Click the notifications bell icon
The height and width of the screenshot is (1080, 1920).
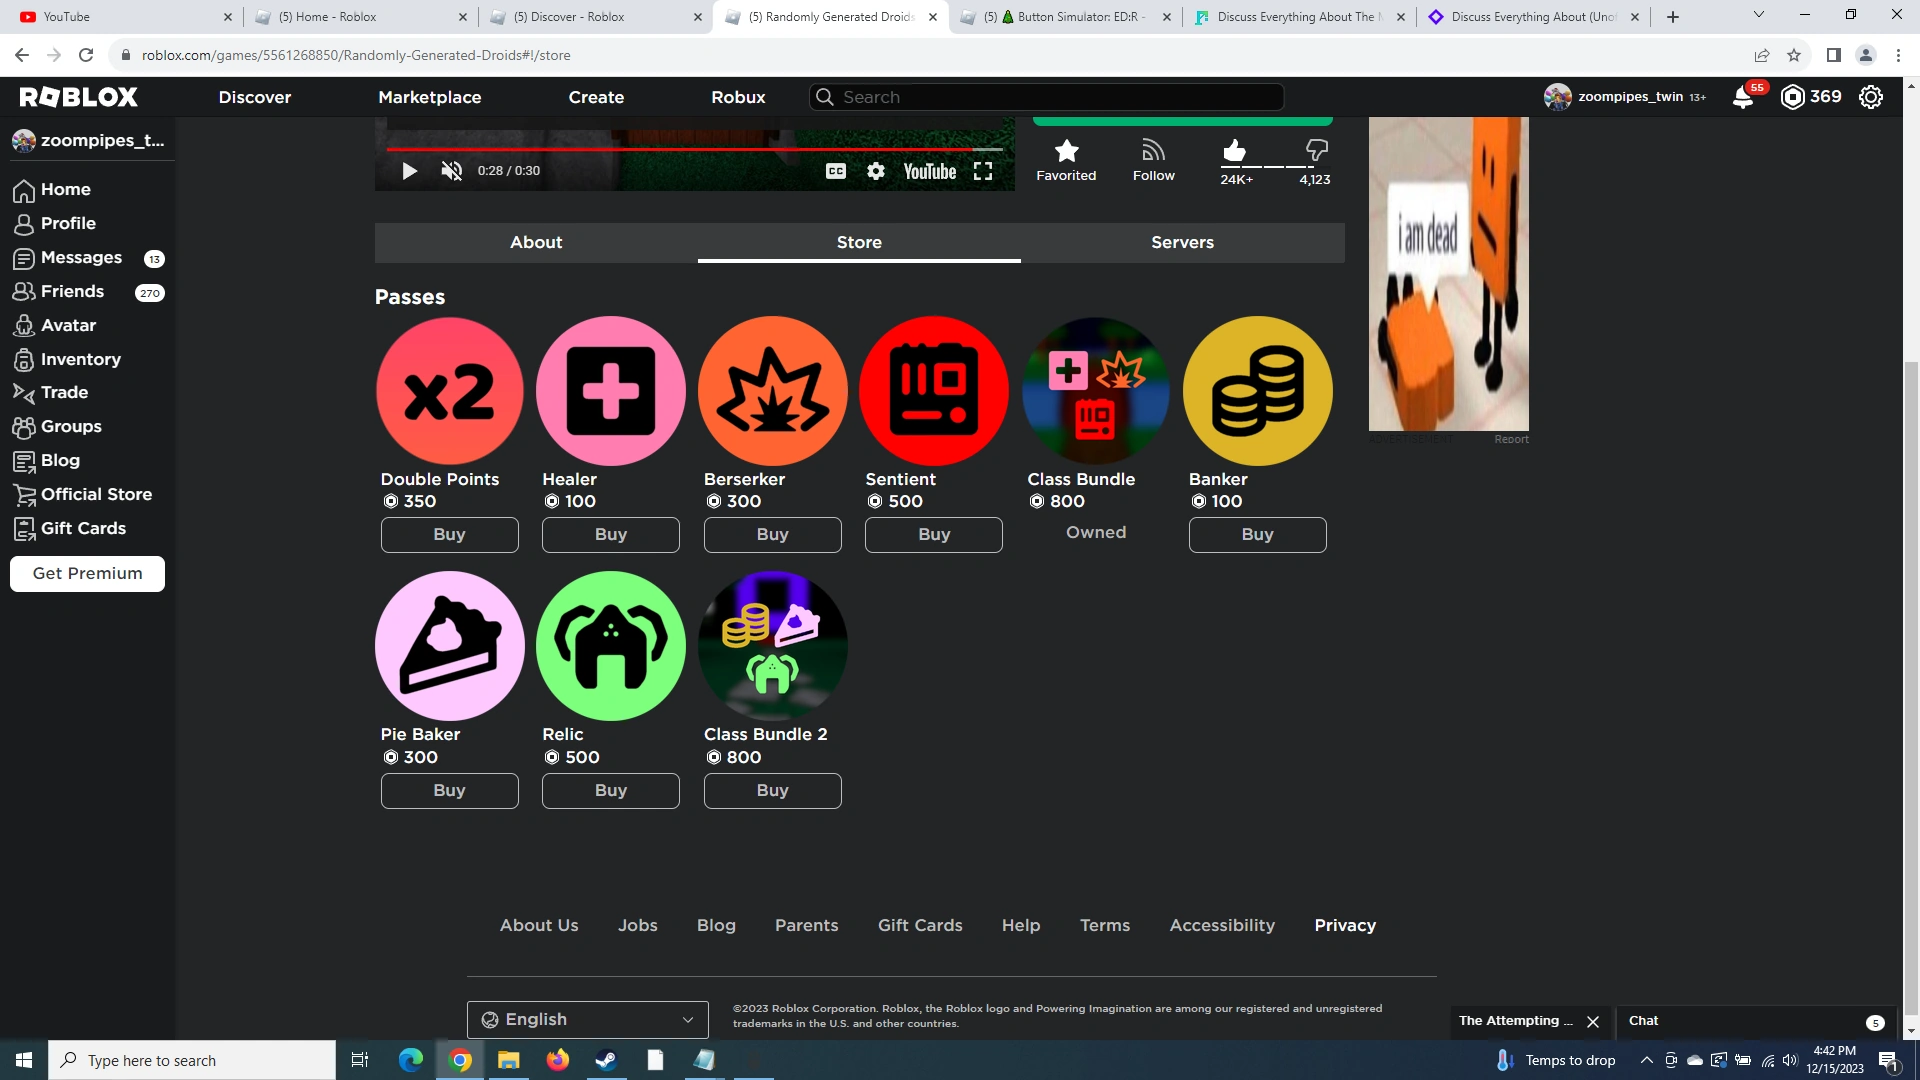[x=1742, y=98]
